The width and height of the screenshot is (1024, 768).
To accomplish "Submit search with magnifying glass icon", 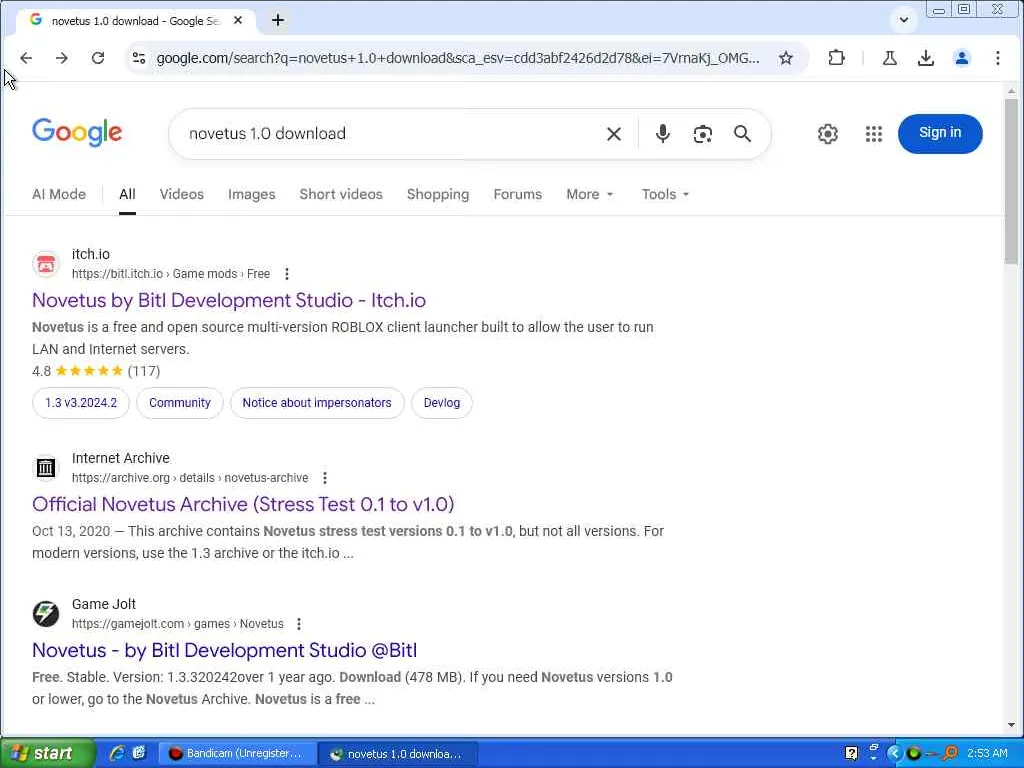I will [742, 134].
